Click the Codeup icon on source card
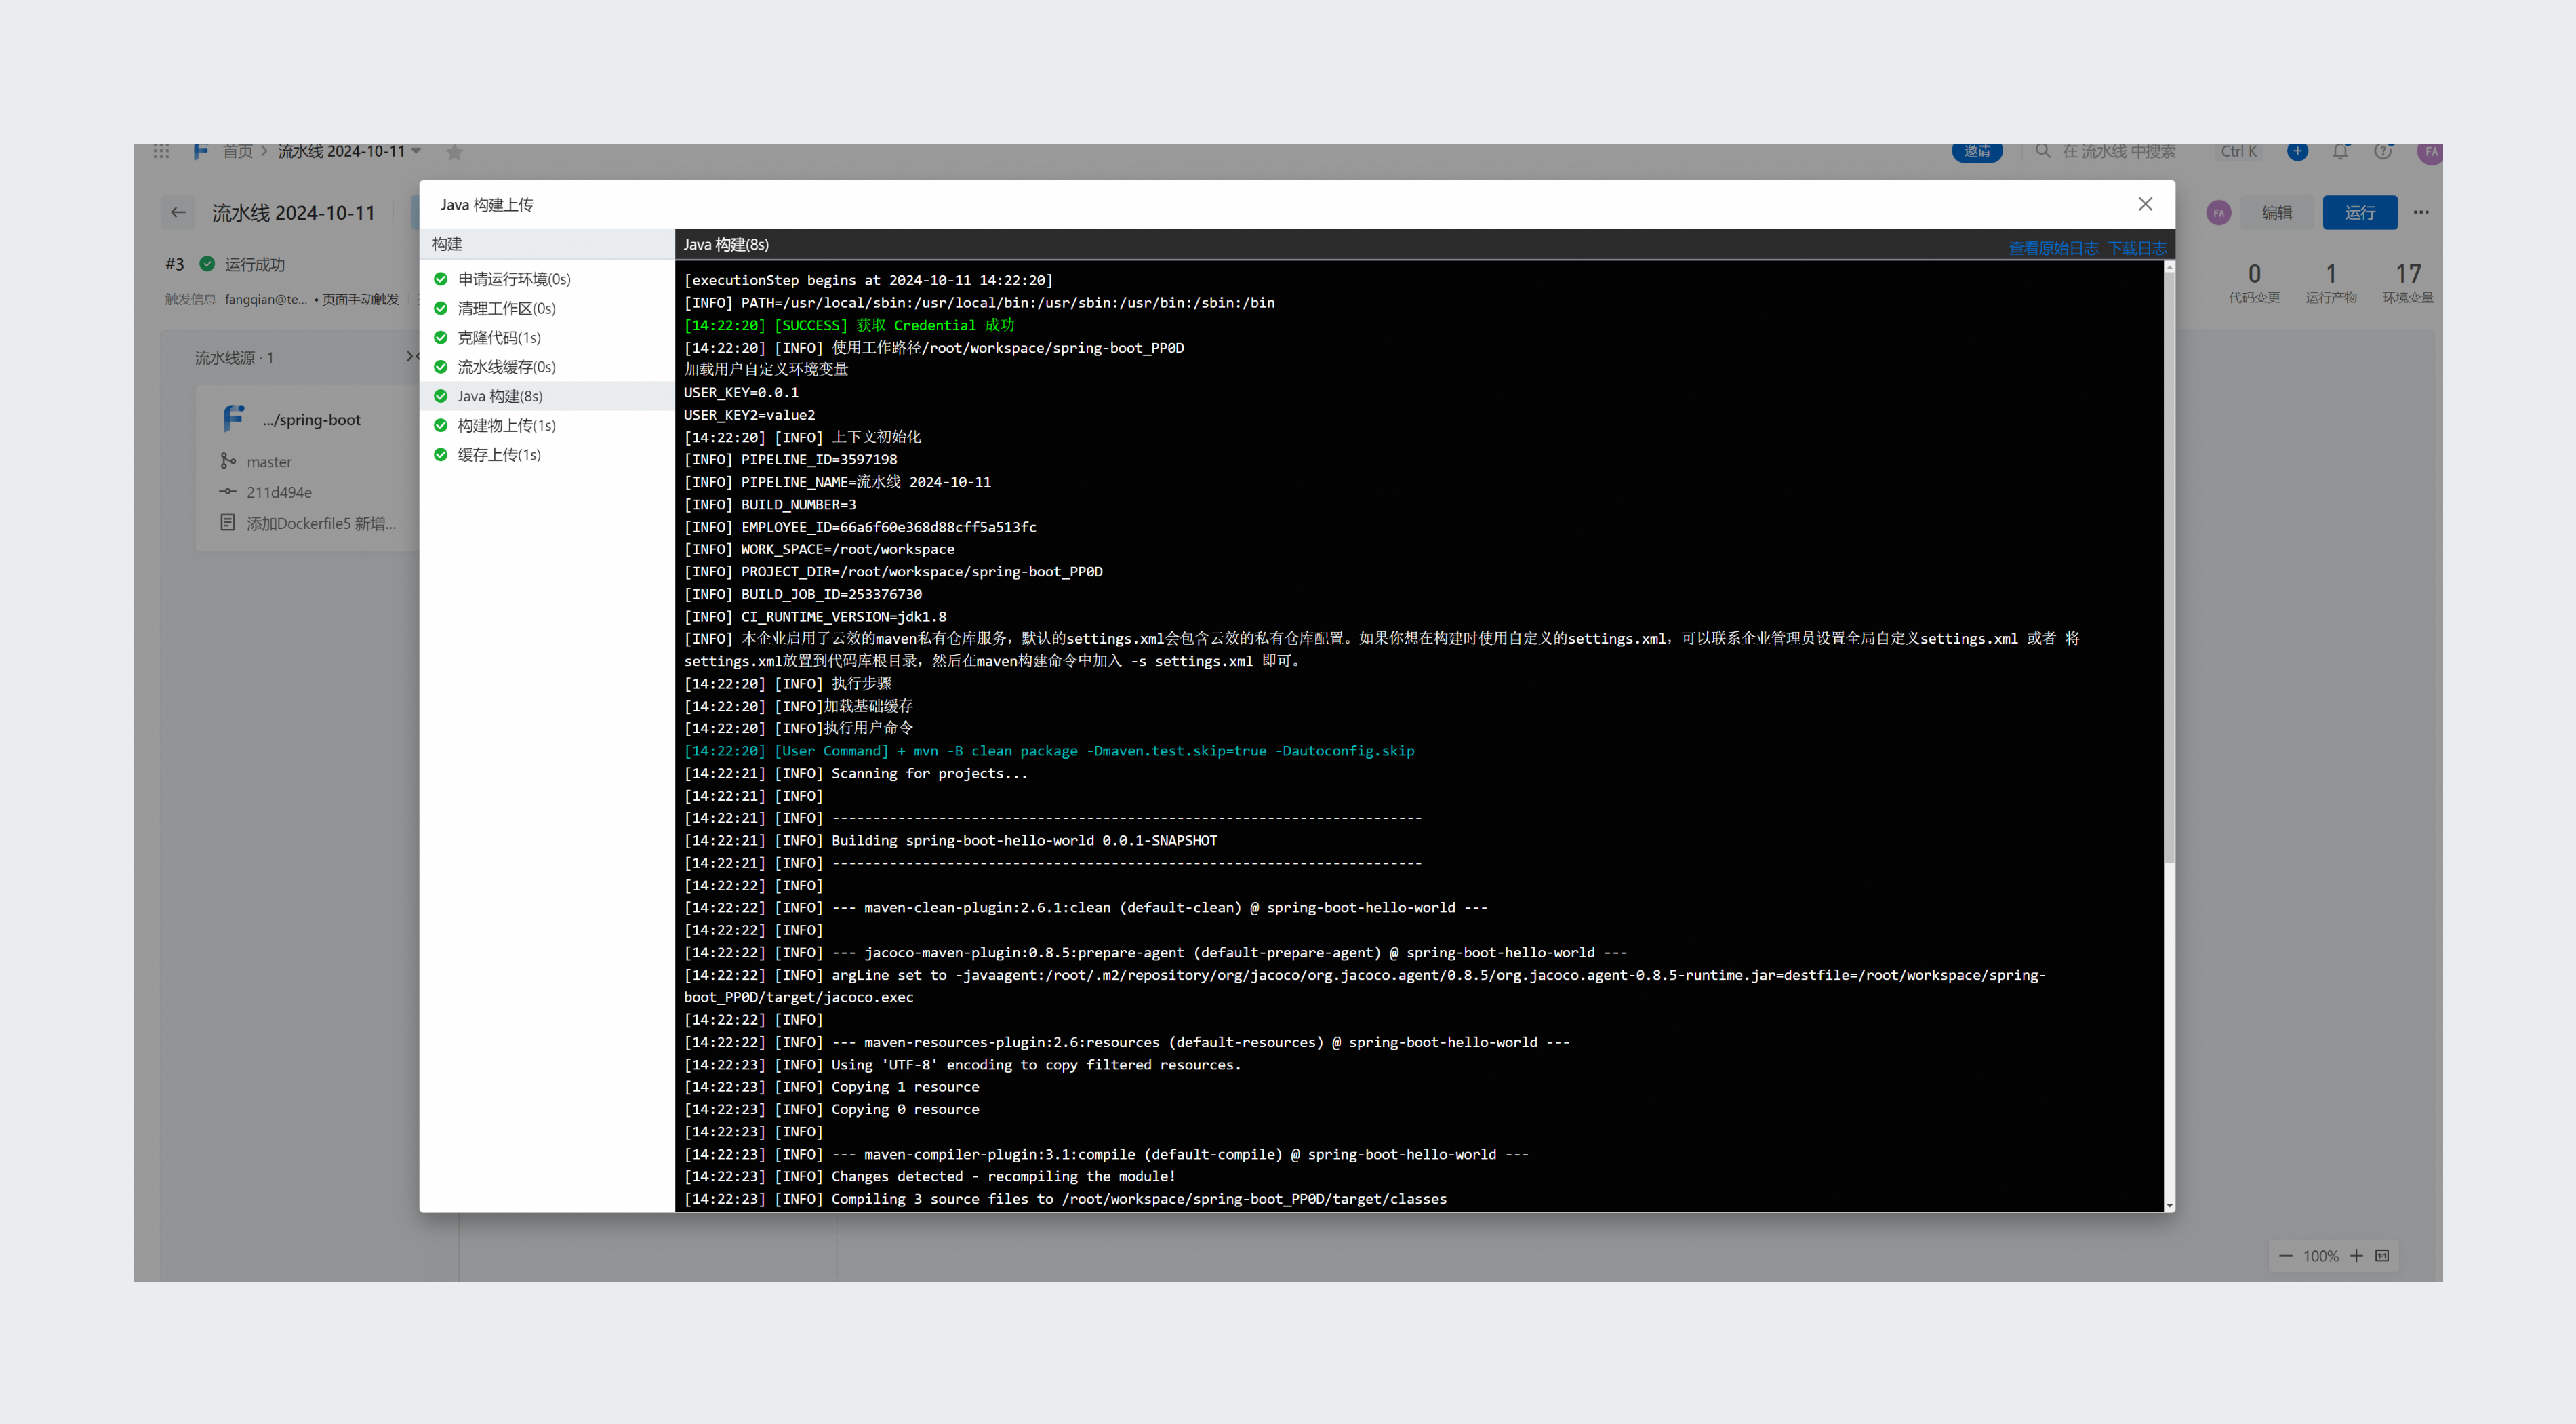The width and height of the screenshot is (2576, 1424). 233,419
